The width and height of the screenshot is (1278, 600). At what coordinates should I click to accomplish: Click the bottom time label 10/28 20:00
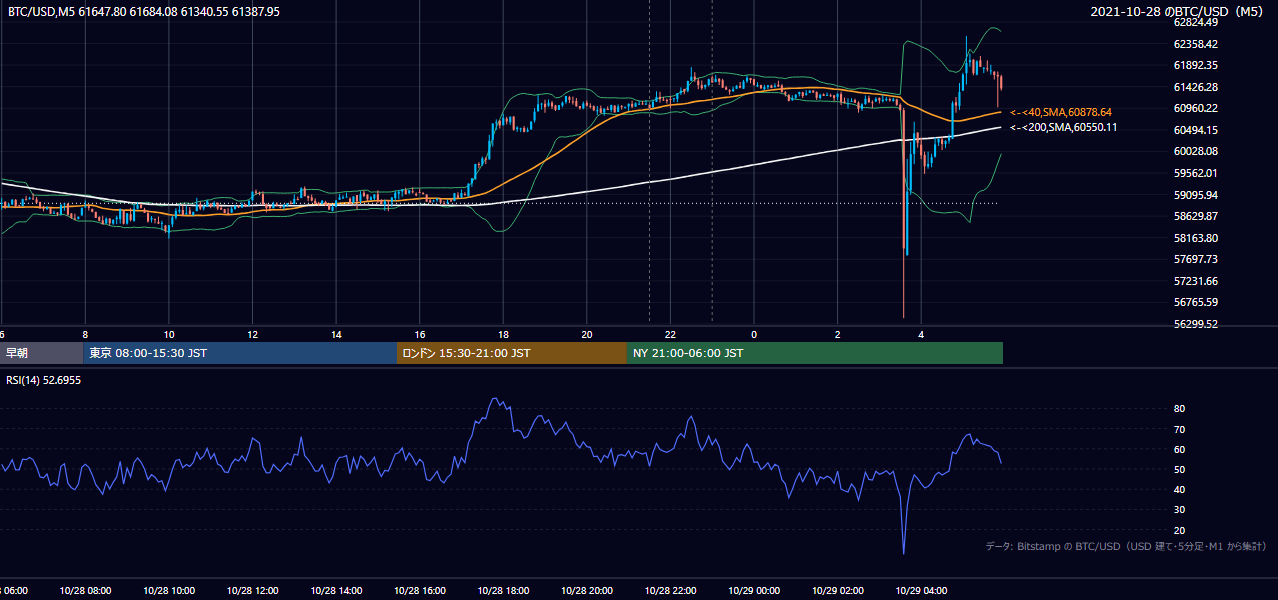pos(586,591)
